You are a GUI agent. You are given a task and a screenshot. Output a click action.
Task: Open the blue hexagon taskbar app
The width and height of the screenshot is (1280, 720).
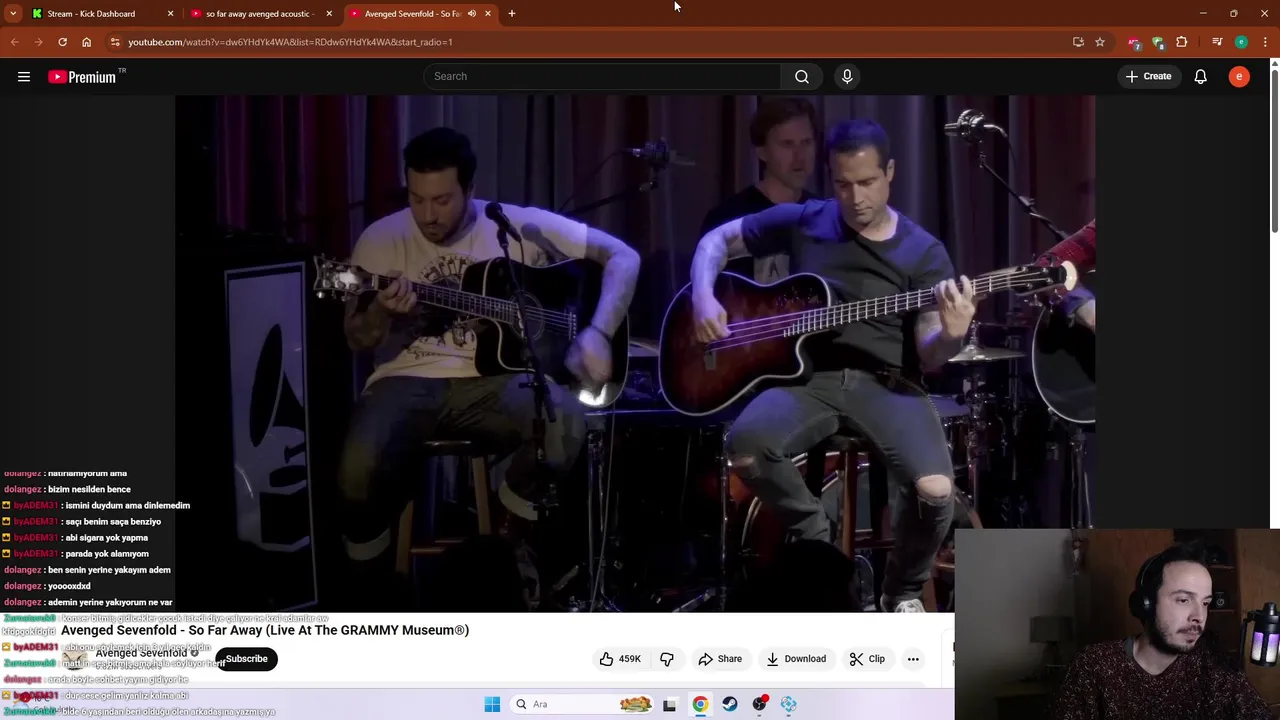(789, 704)
